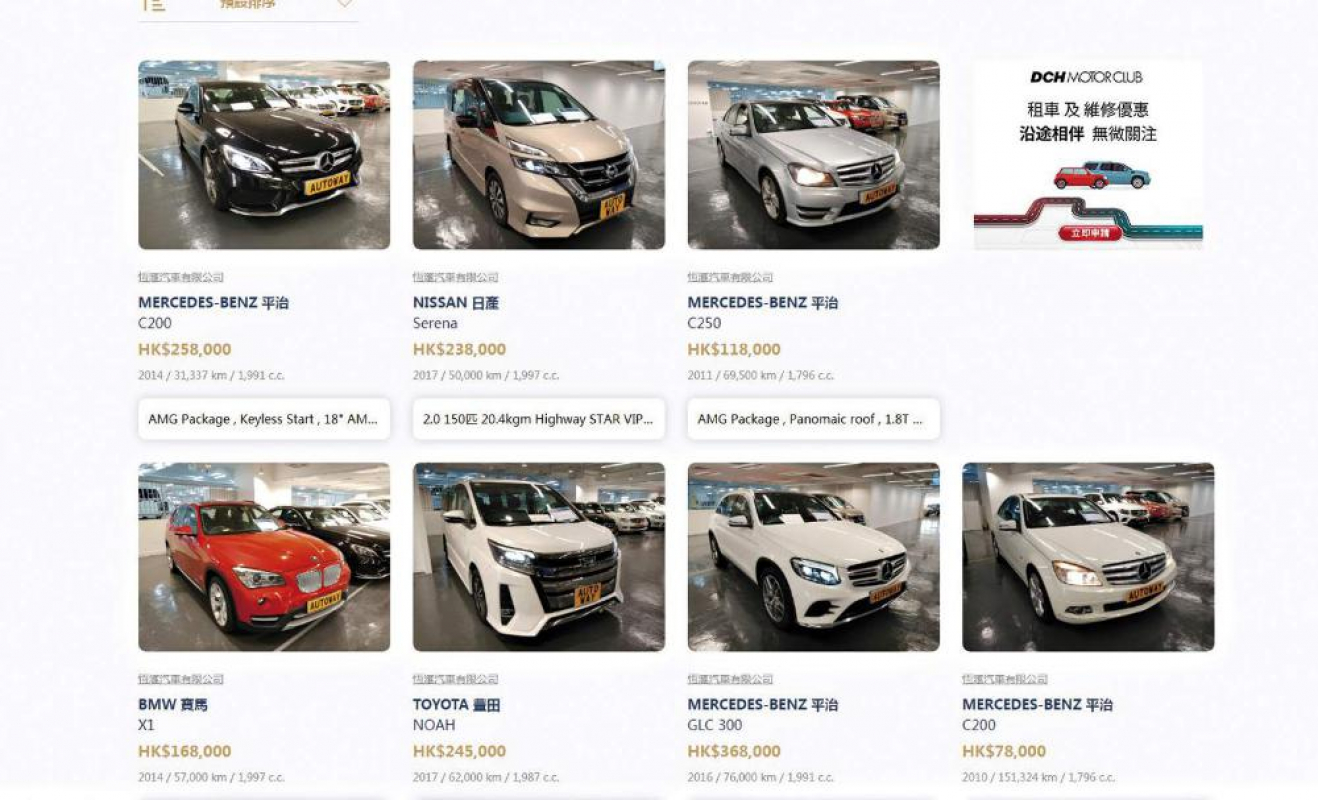Click the MERCEDES-BENZ C200 HK$258,000 title link
The image size is (1318, 800).
pyautogui.click(x=213, y=302)
